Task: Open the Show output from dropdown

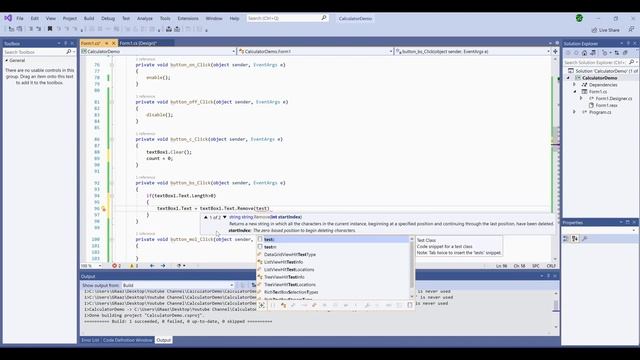Action: pyautogui.click(x=178, y=285)
